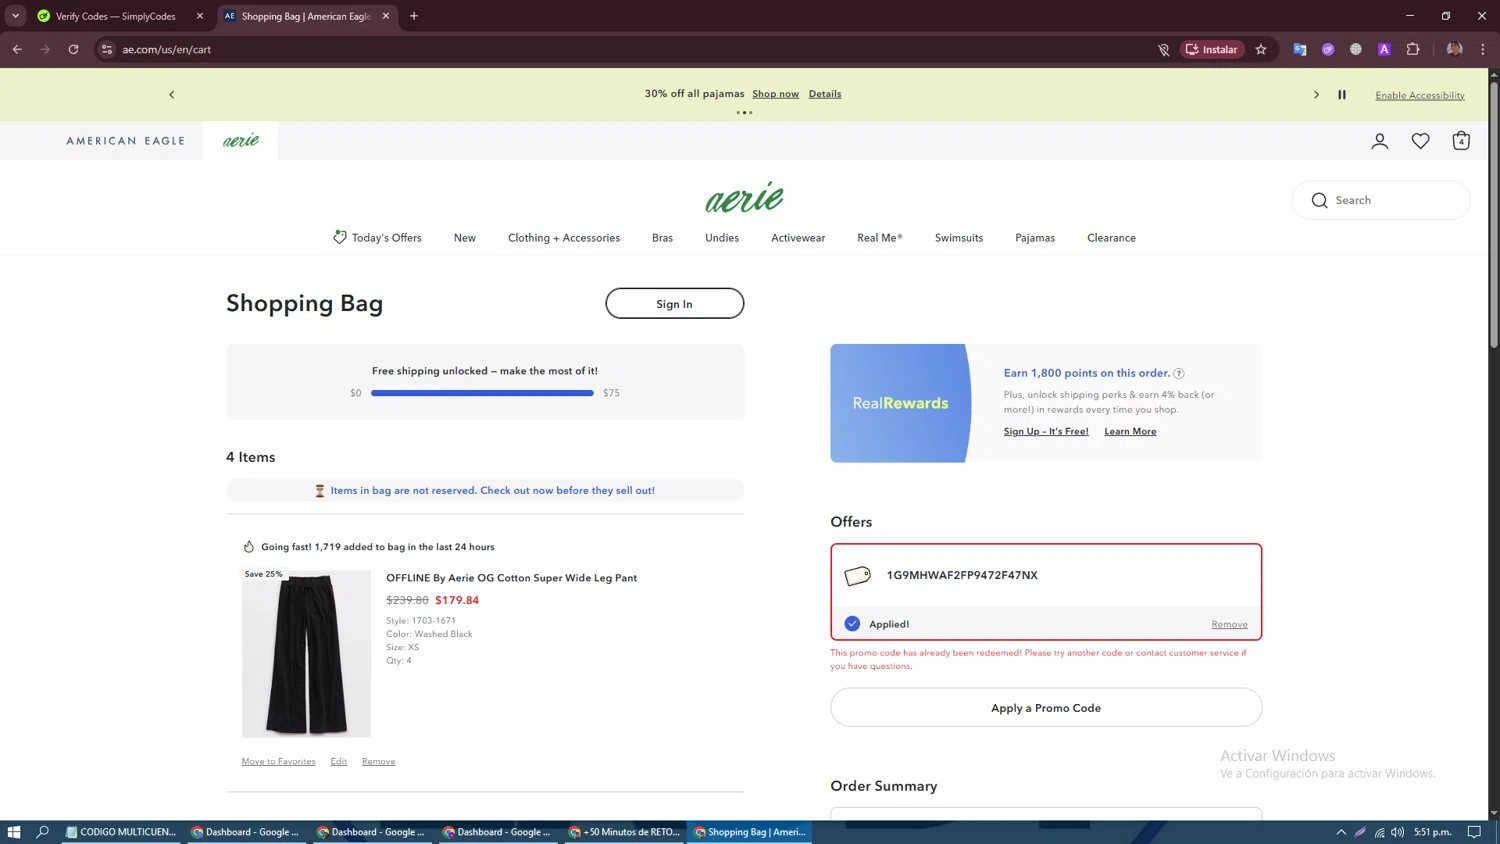Click the promo code tag icon
Screen dimensions: 1500x844
pyautogui.click(x=857, y=575)
